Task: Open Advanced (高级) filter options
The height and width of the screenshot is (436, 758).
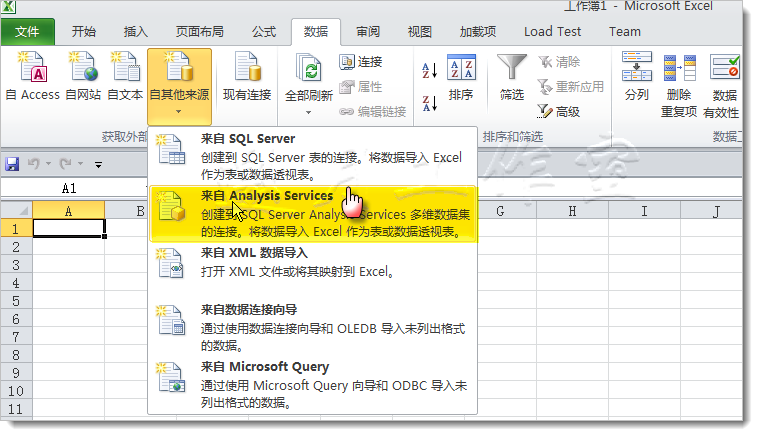Action: click(559, 112)
